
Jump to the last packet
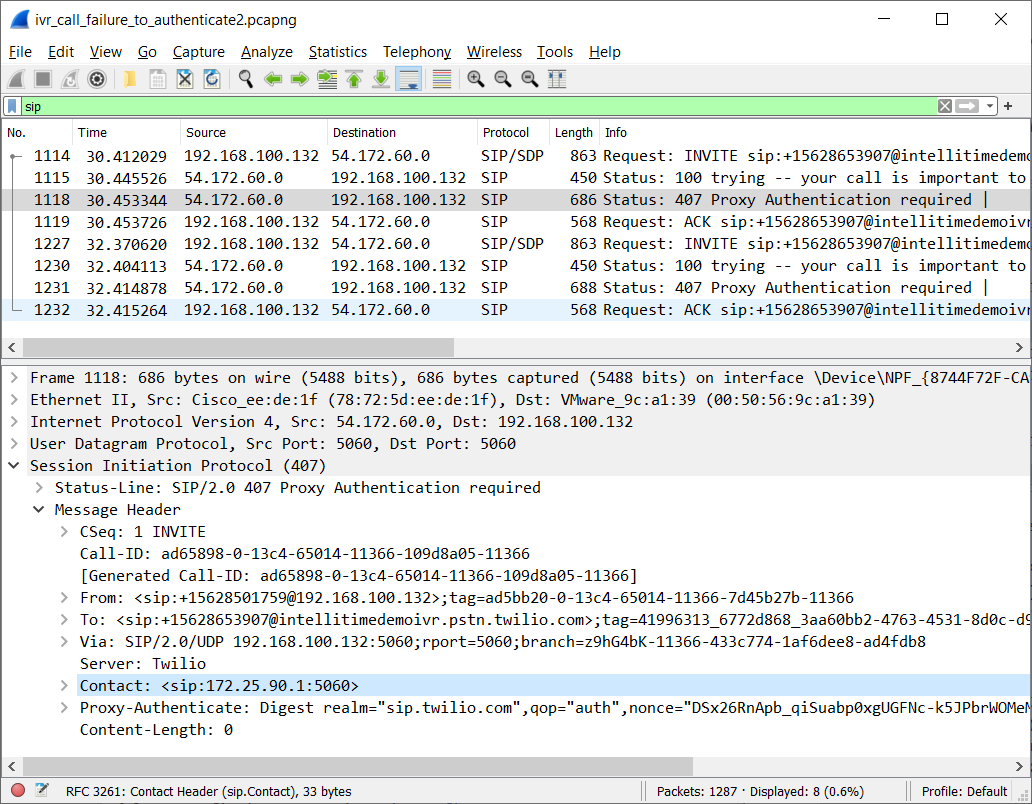(x=380, y=79)
